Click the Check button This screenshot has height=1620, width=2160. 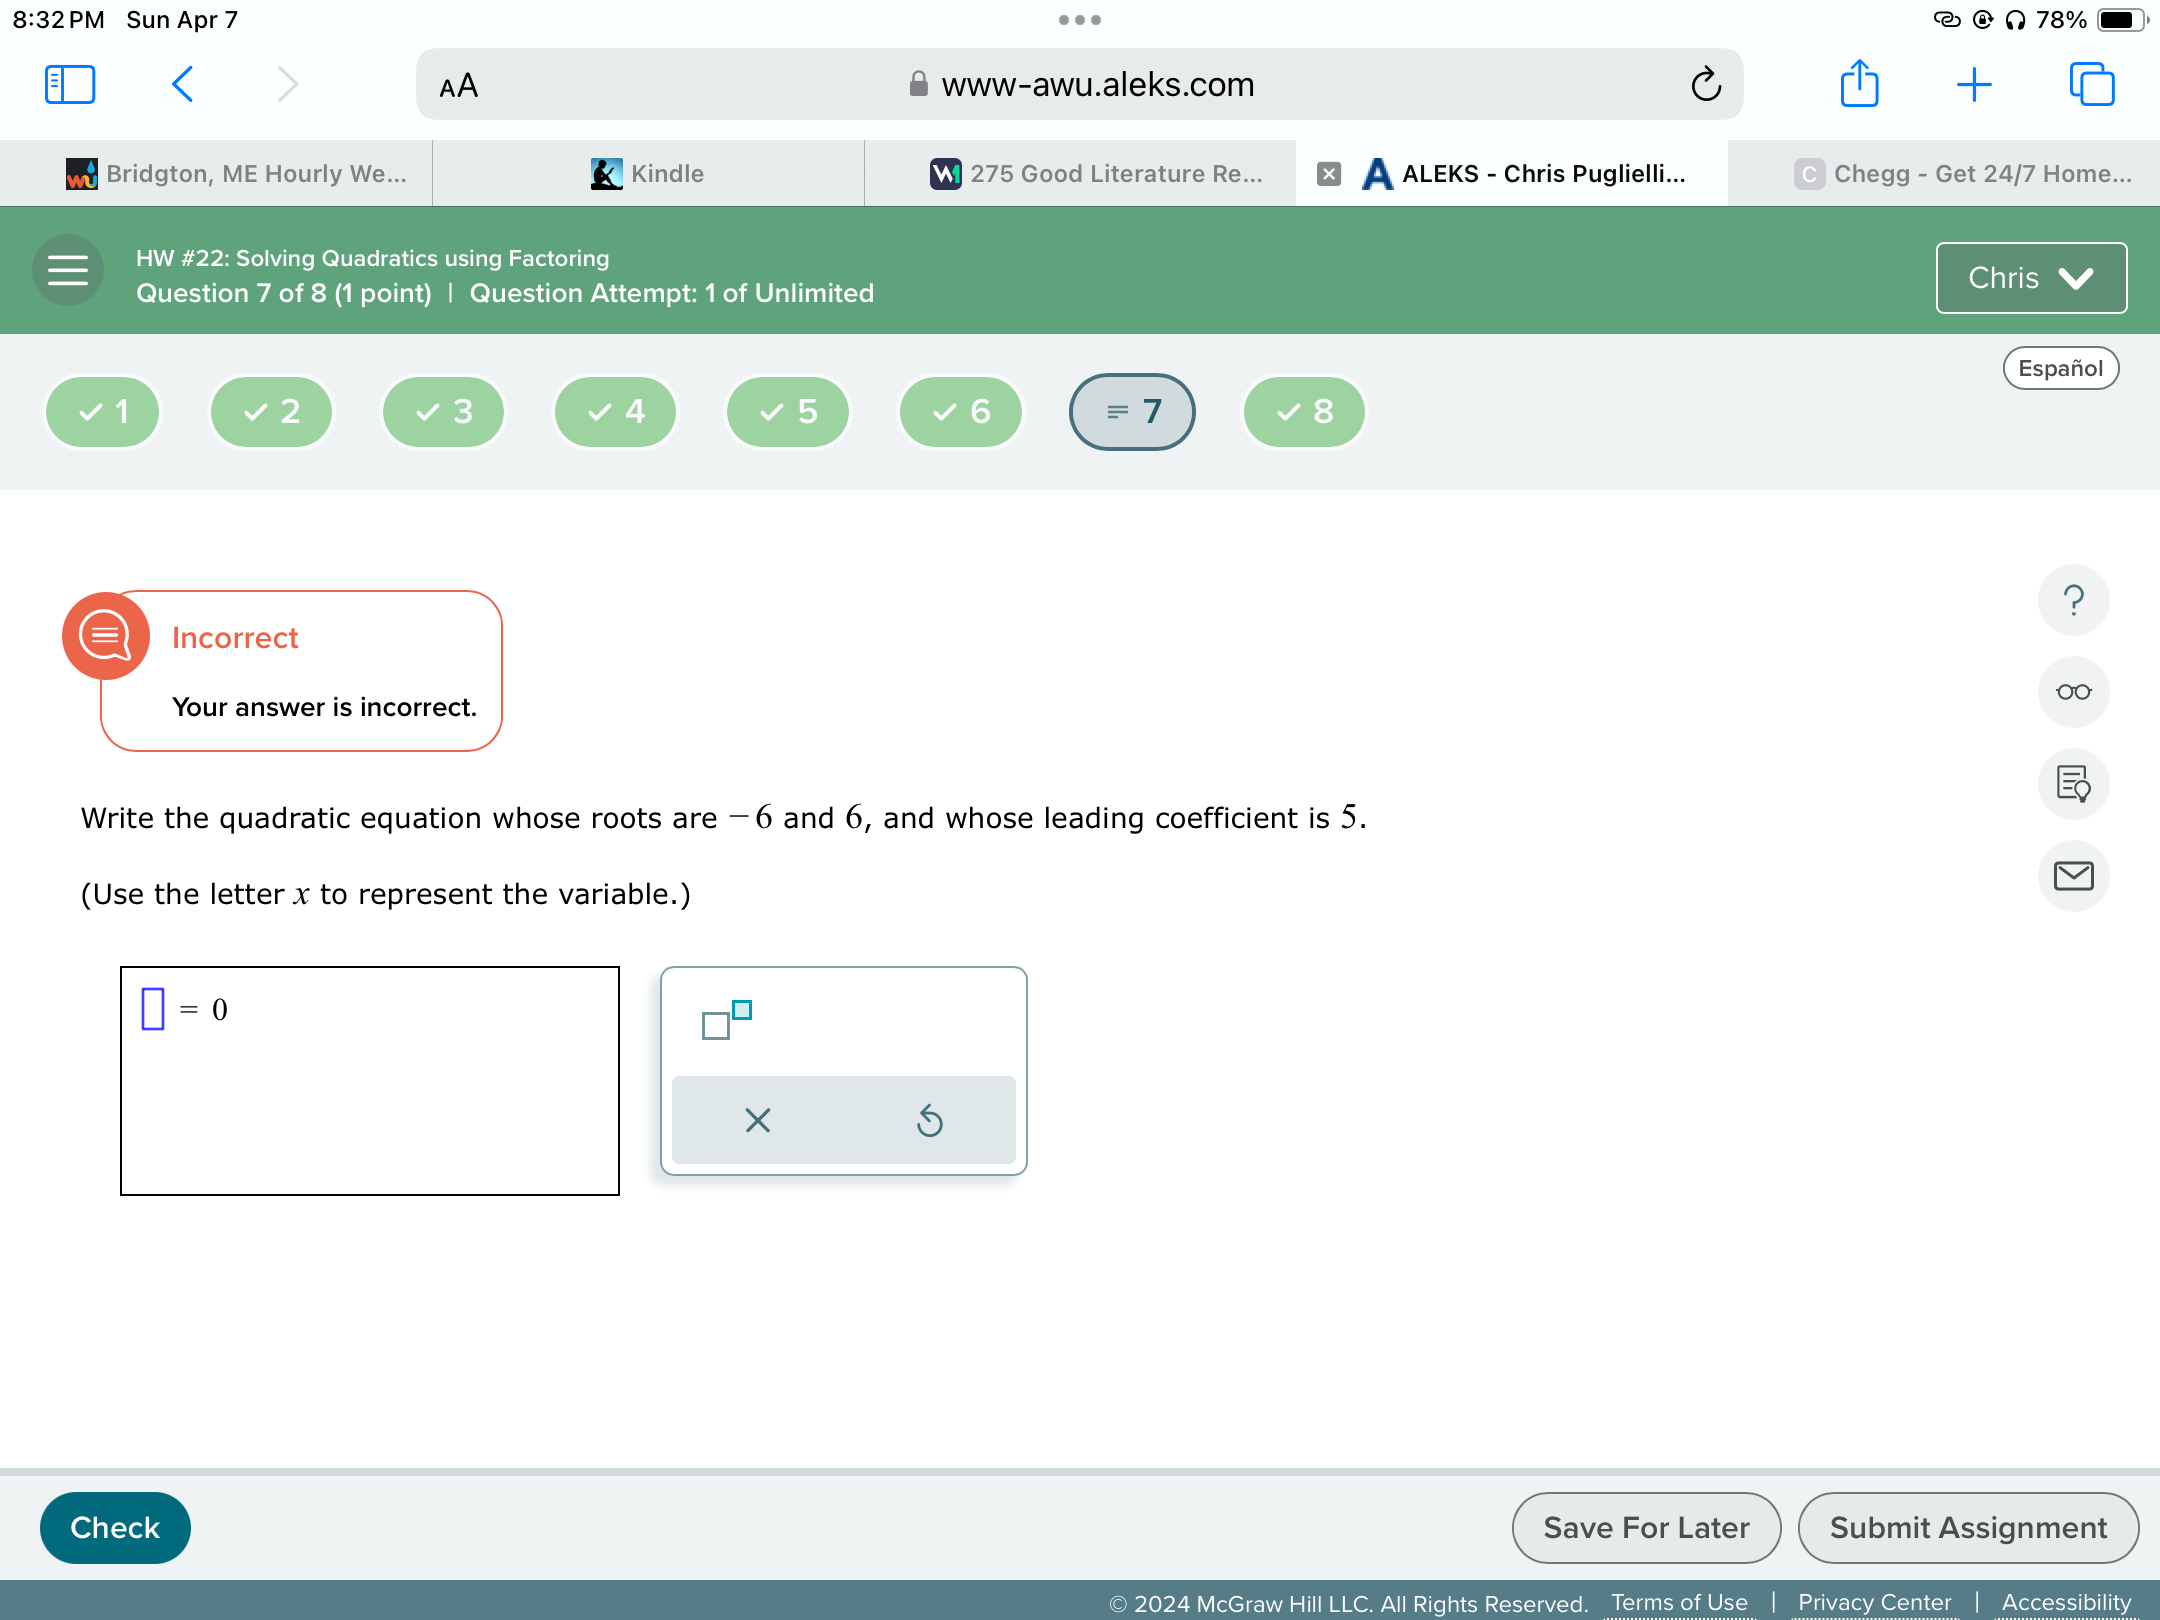(114, 1527)
